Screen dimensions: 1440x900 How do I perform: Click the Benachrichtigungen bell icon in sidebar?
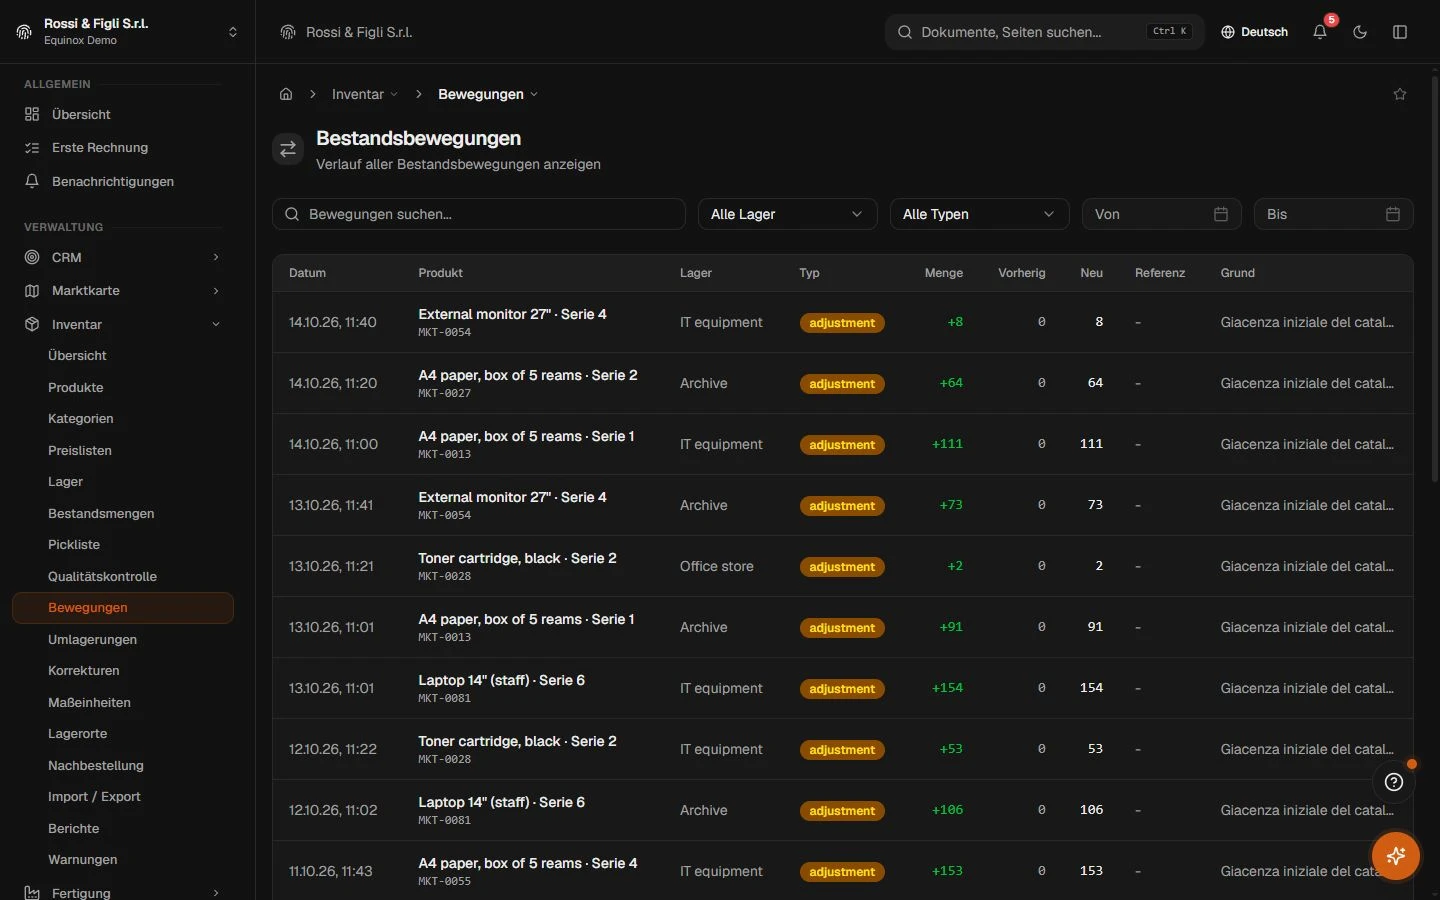pyautogui.click(x=32, y=181)
